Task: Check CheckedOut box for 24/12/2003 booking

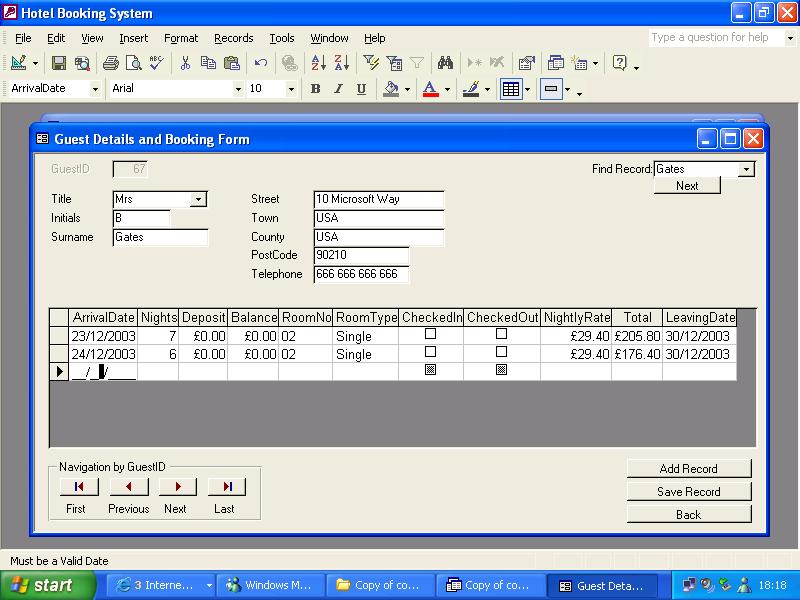Action: point(501,352)
